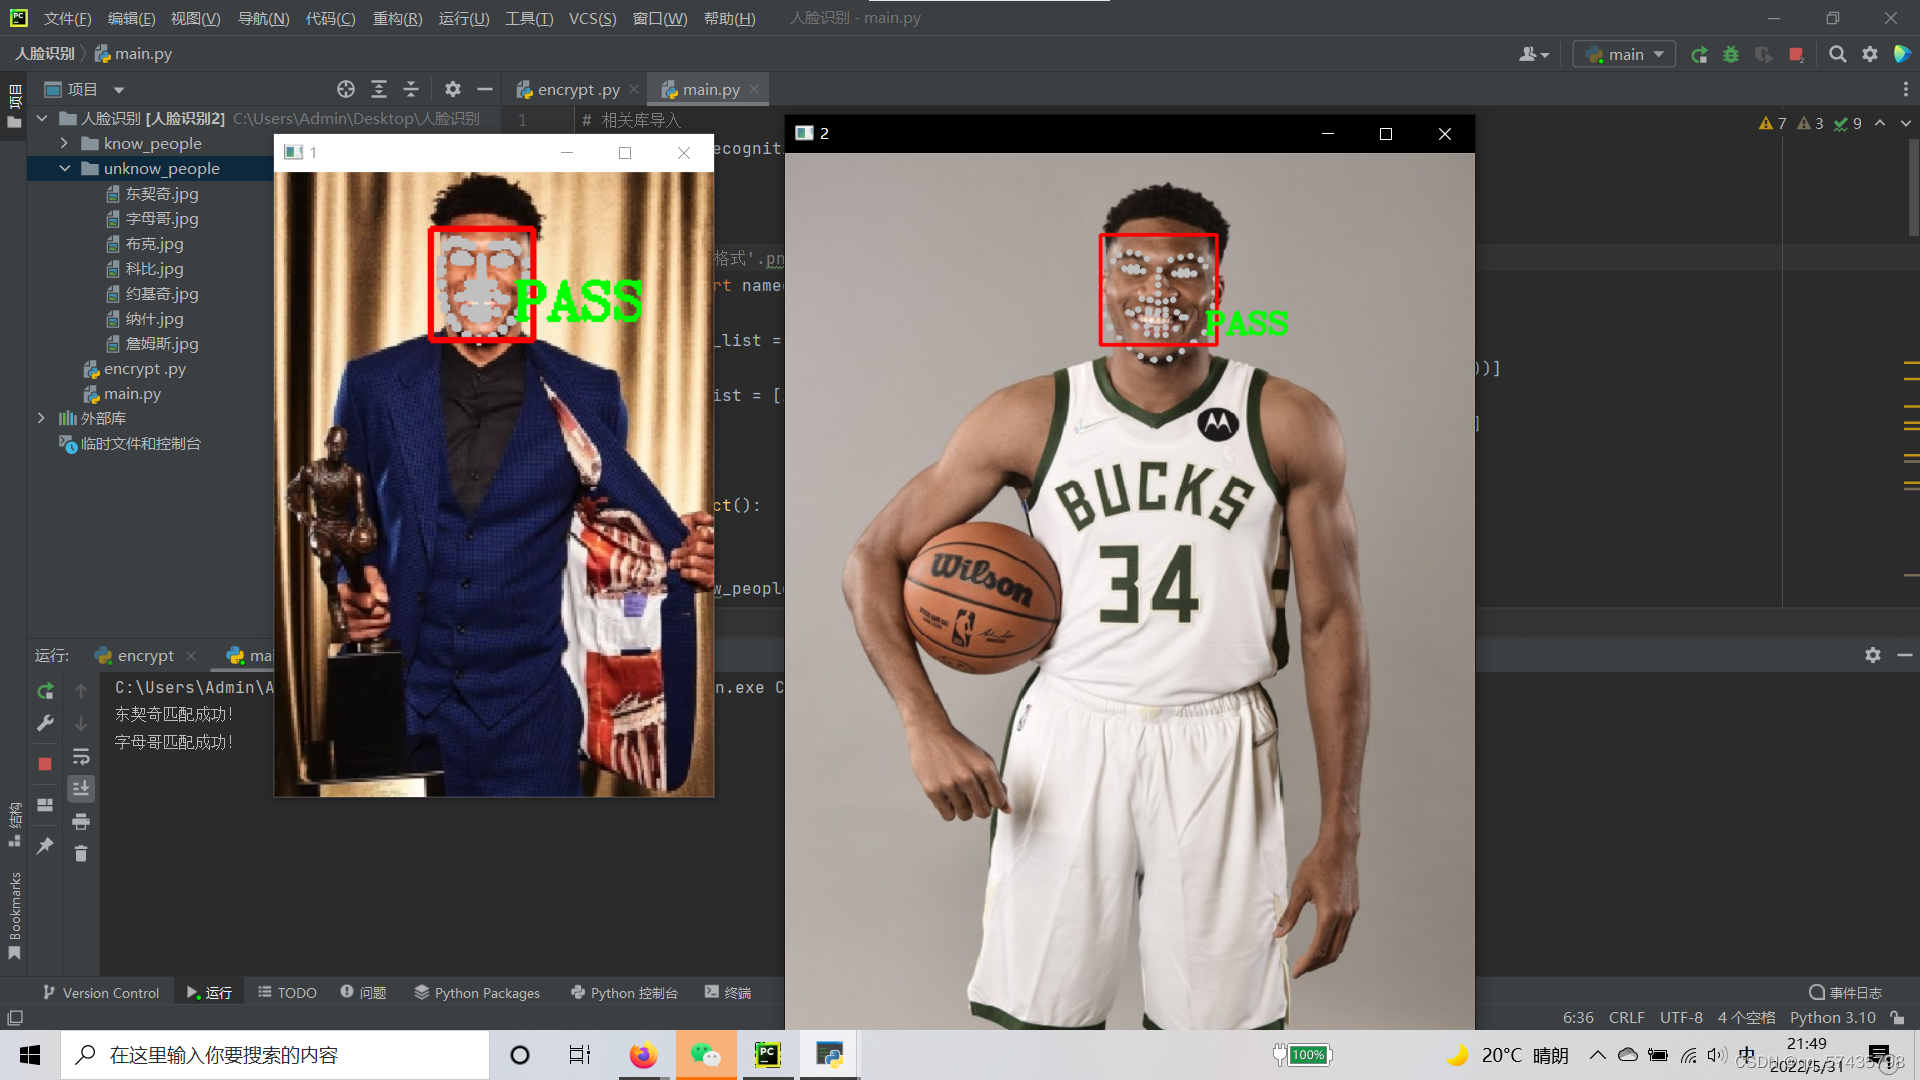Open Search Everywhere magnifier

pyautogui.click(x=1838, y=54)
